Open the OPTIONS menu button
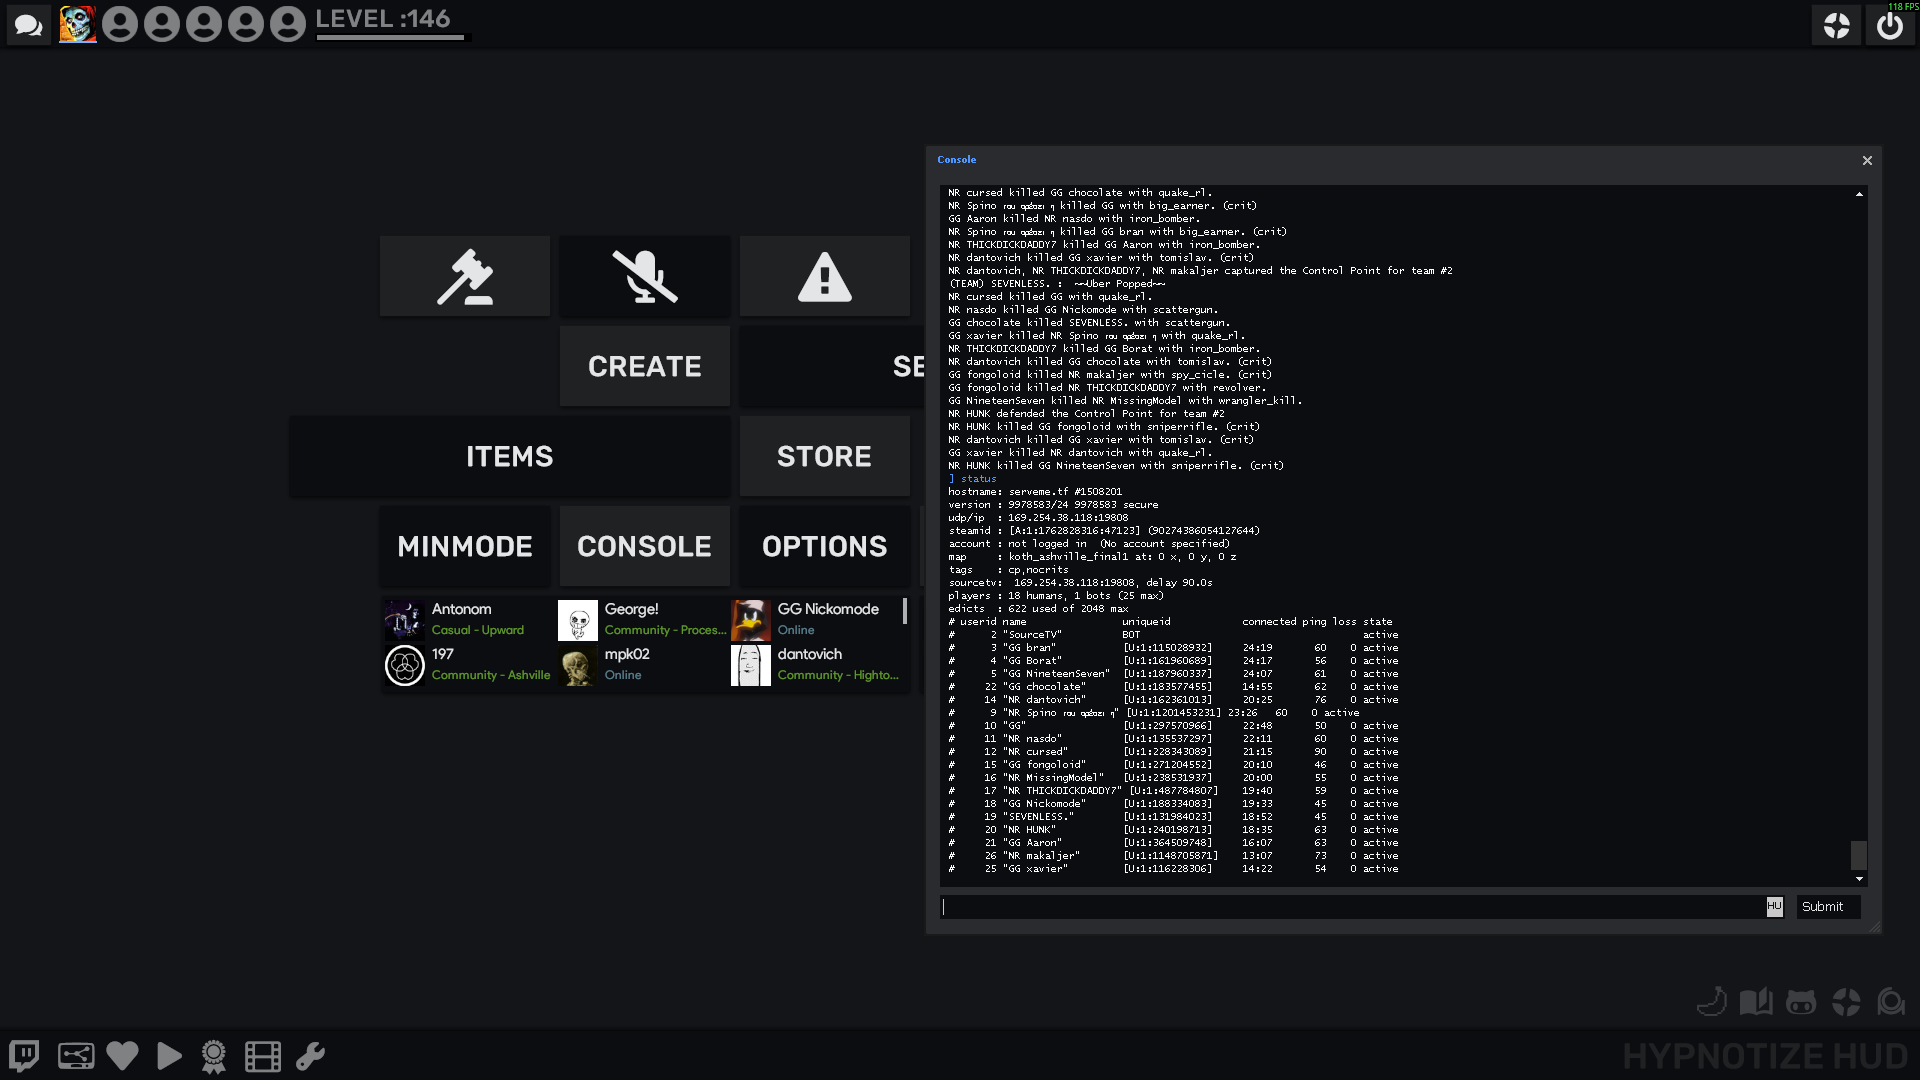This screenshot has height=1080, width=1920. 825,546
